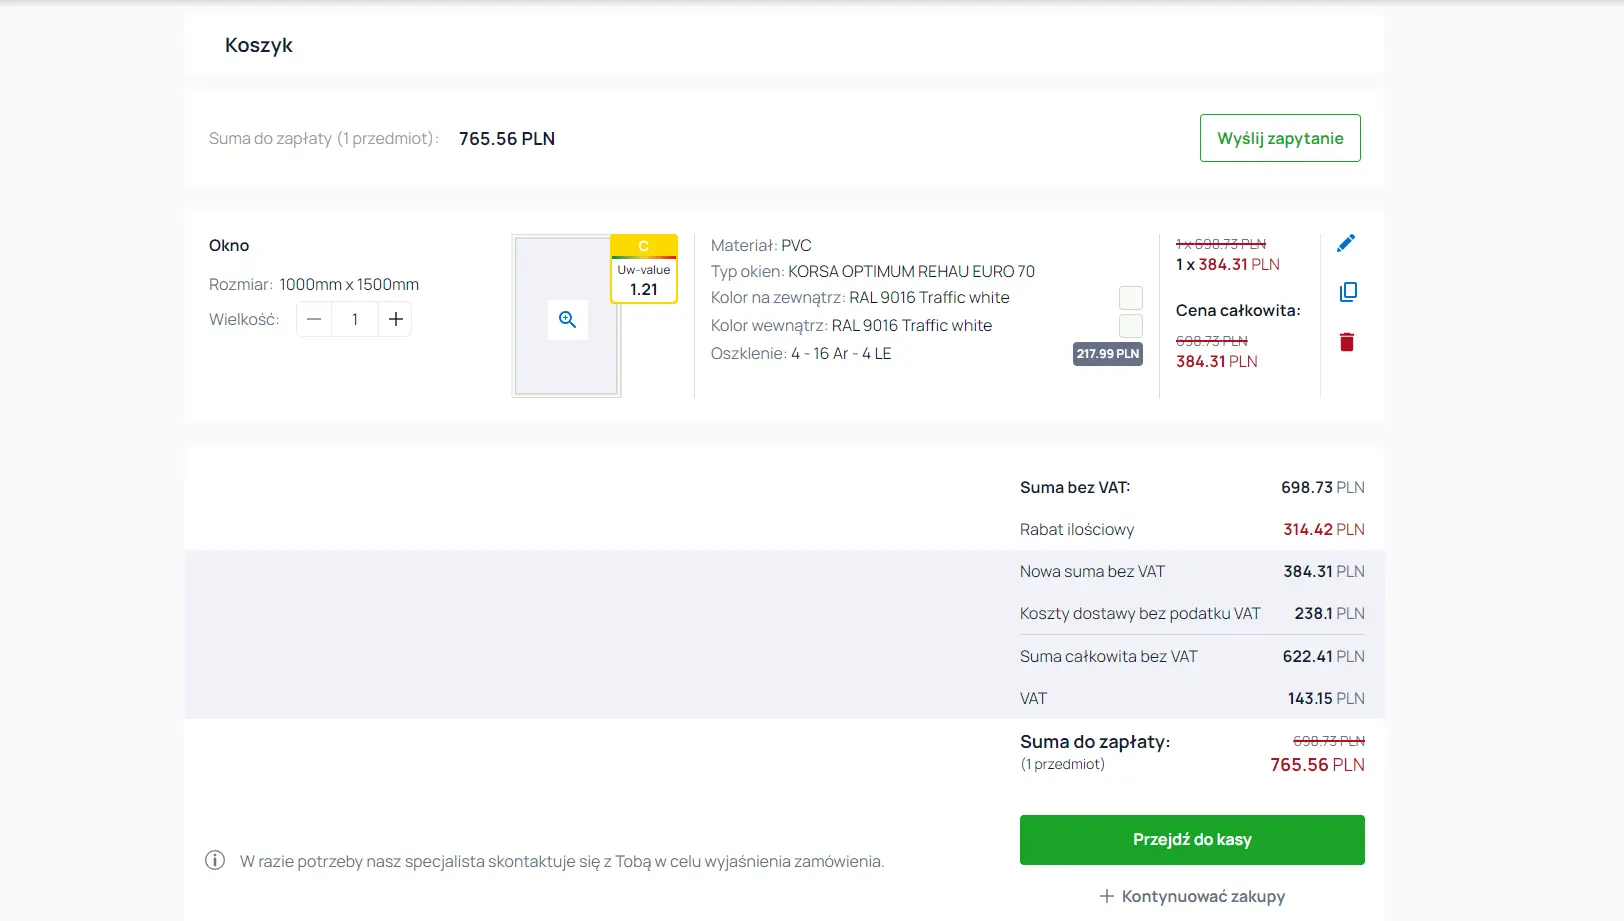Click the quantity field showing 1

tap(355, 319)
